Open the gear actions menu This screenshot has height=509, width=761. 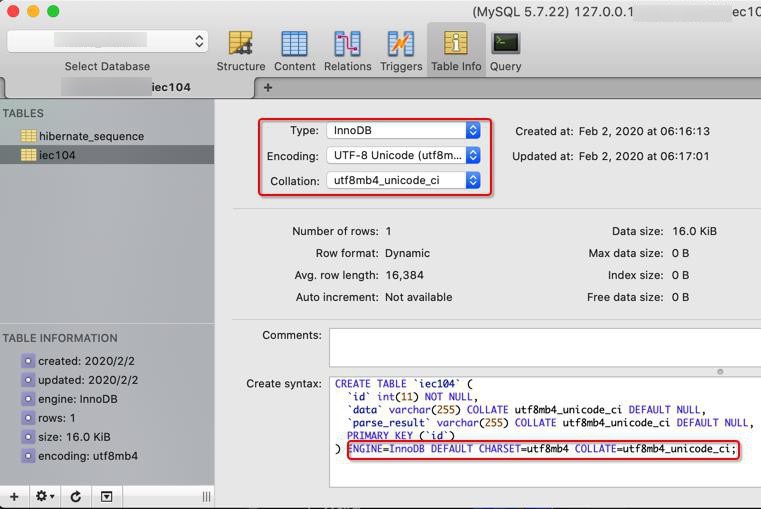point(45,496)
